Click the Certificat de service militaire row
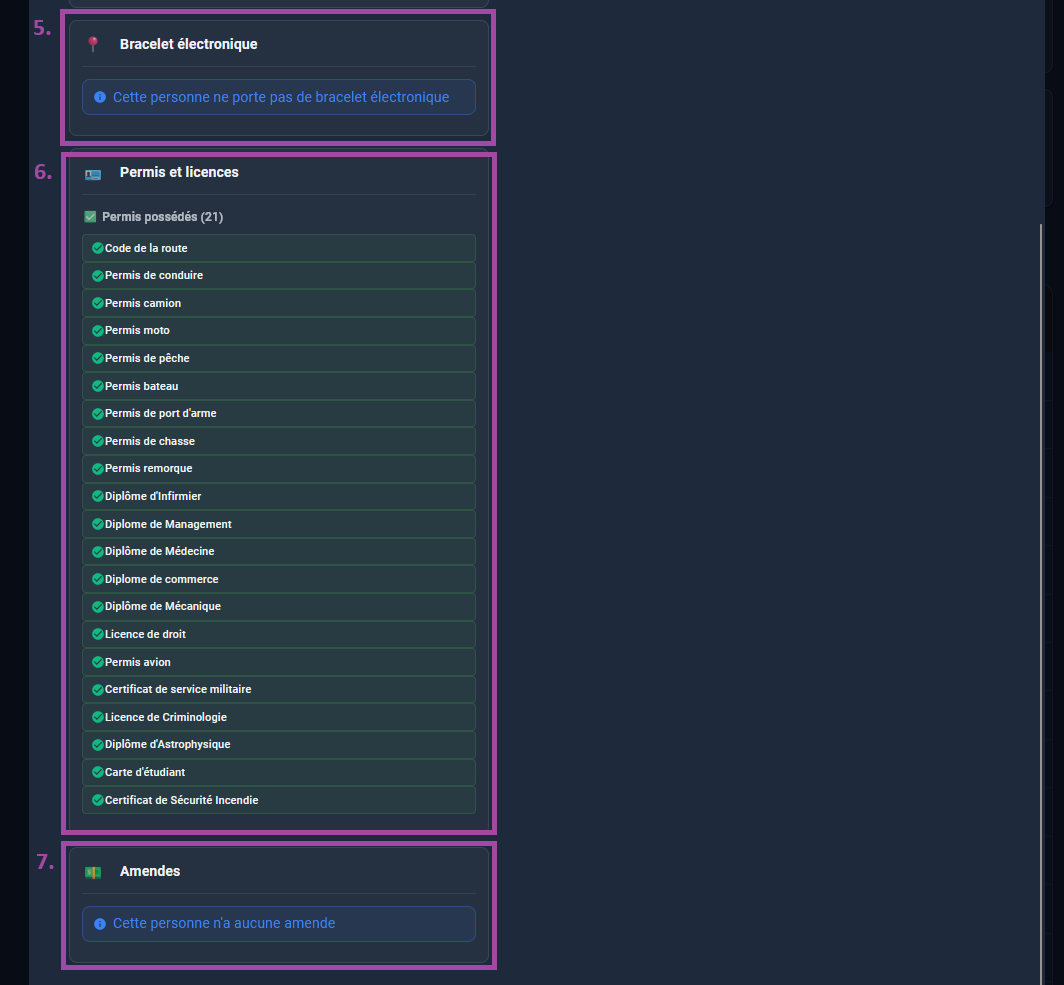The width and height of the screenshot is (1064, 985). (x=278, y=690)
